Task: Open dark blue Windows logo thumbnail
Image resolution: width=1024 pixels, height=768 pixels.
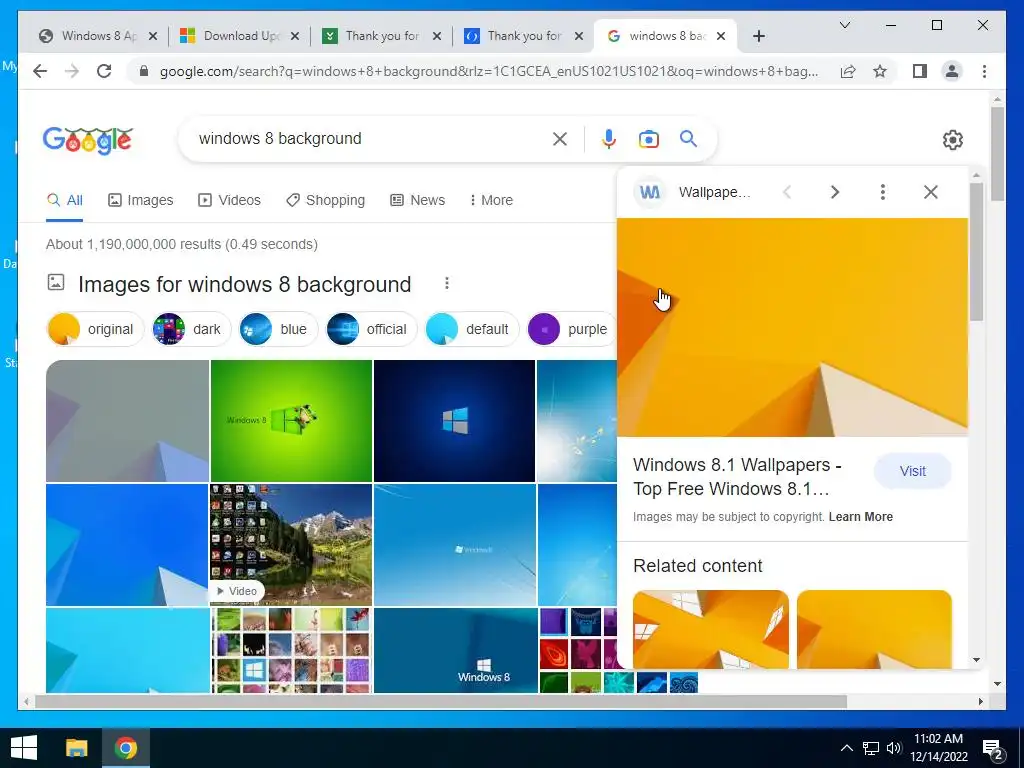Action: (x=455, y=421)
